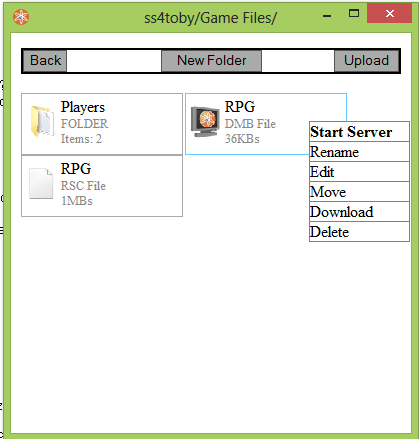Go back with the Back button

point(45,61)
